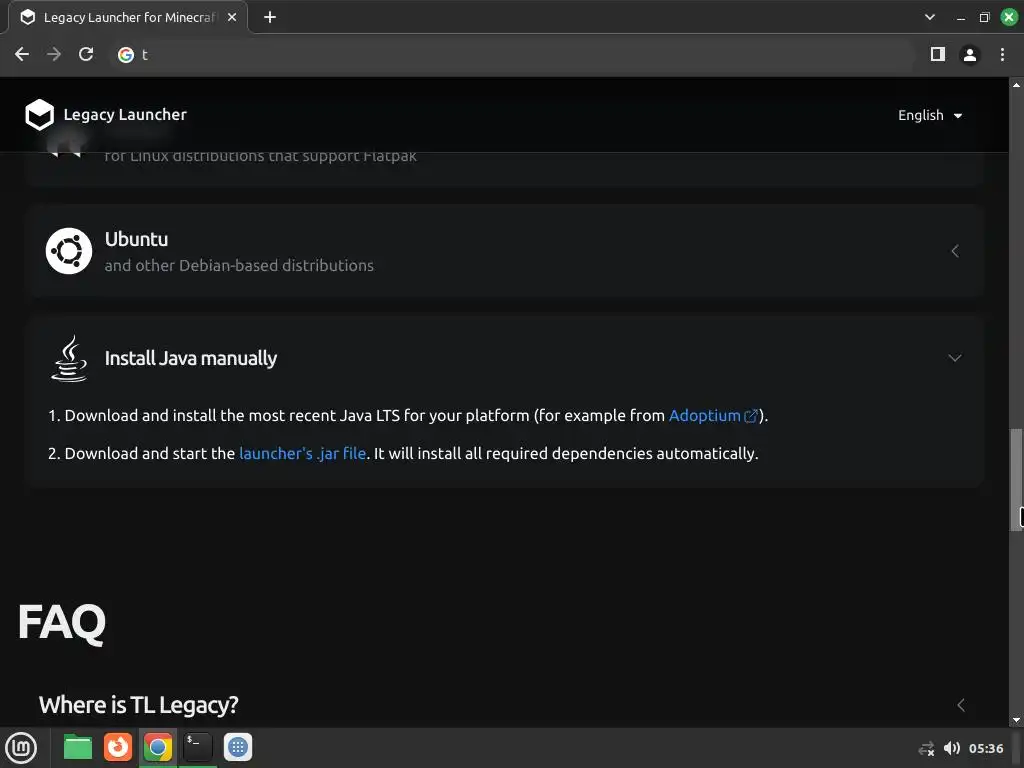The width and height of the screenshot is (1024, 768).
Task: Open the Terminal from taskbar
Action: pos(197,747)
